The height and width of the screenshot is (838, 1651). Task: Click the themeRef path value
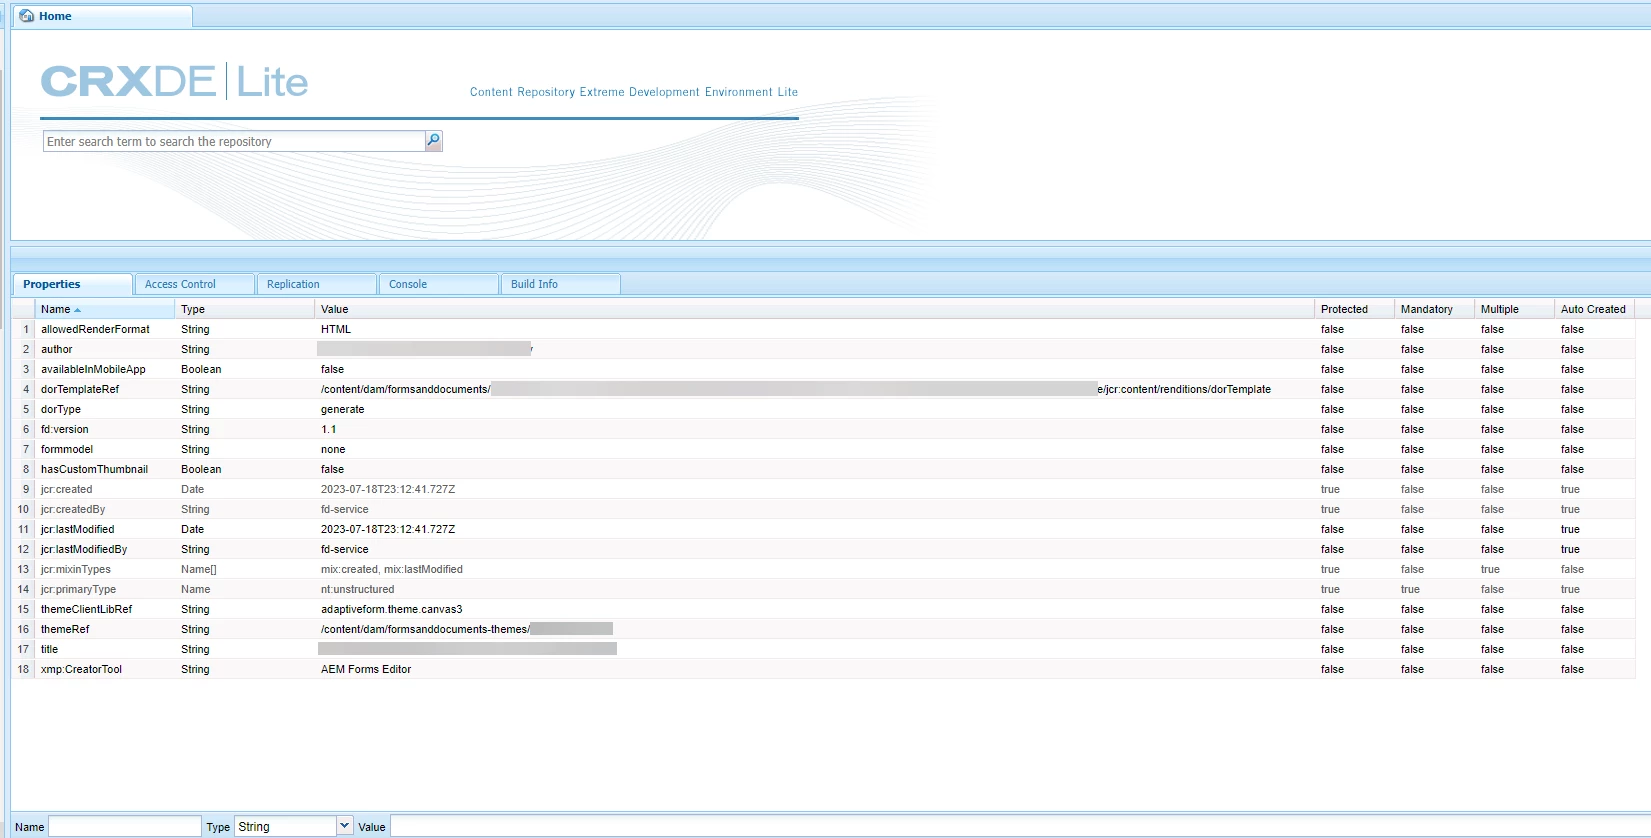pos(466,629)
